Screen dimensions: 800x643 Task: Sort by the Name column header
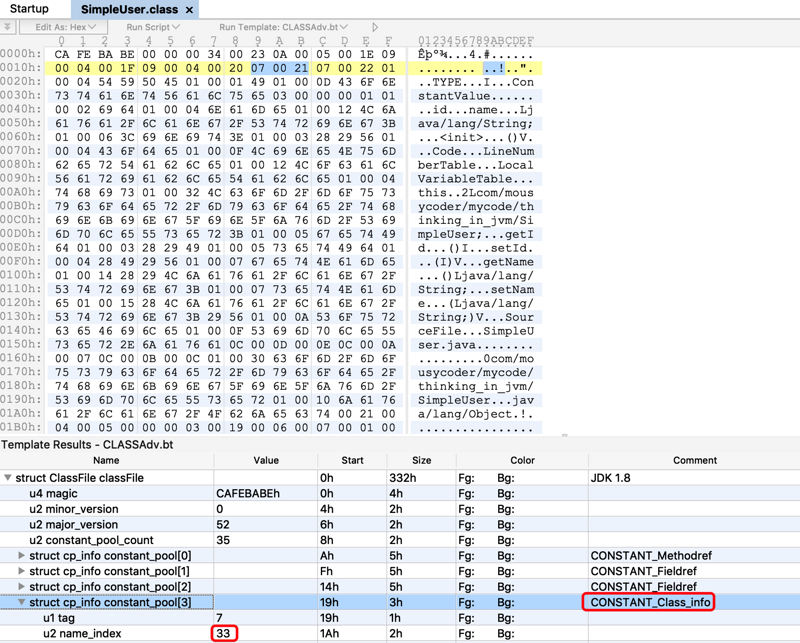coord(106,460)
